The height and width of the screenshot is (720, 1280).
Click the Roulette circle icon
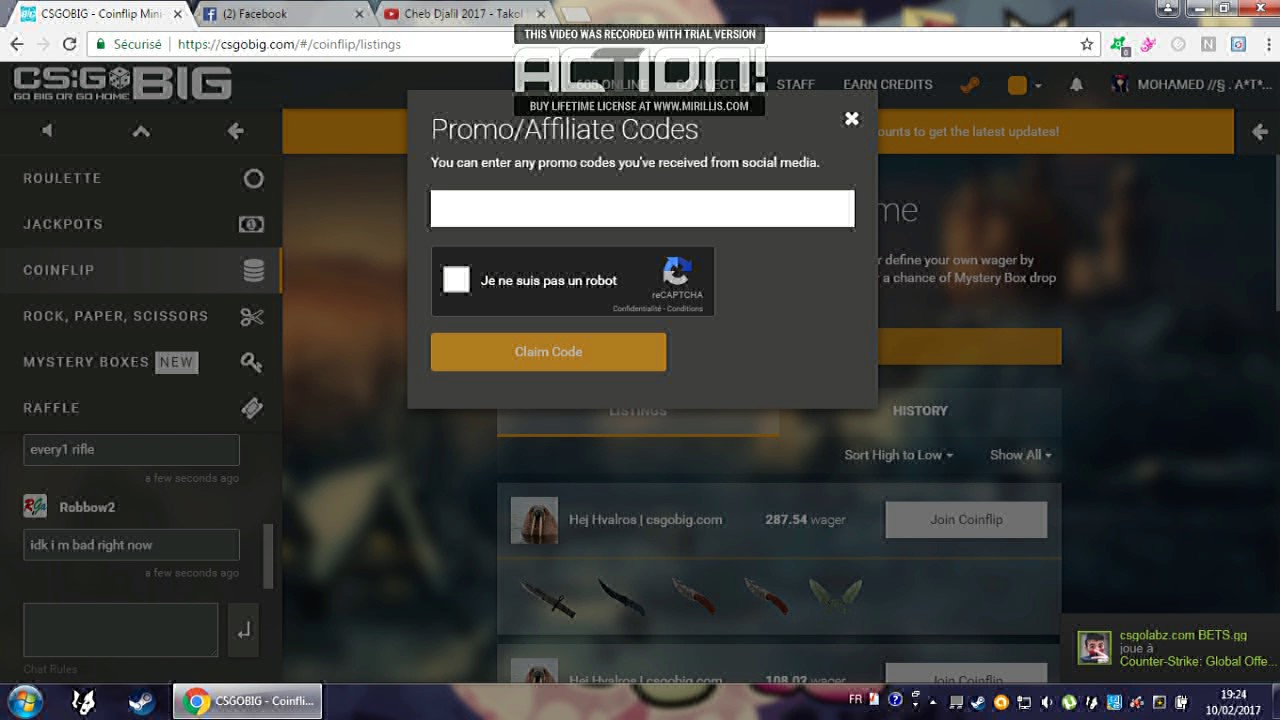tap(253, 178)
